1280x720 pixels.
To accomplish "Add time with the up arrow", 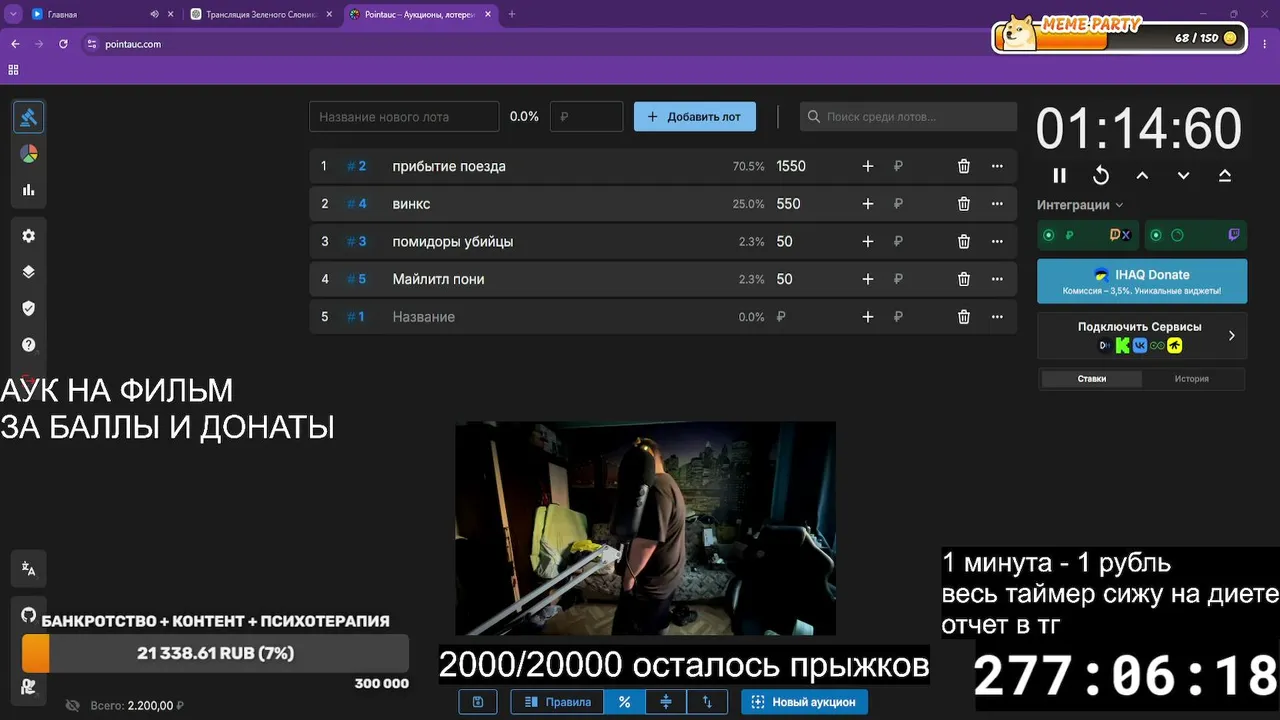I will [x=1142, y=176].
